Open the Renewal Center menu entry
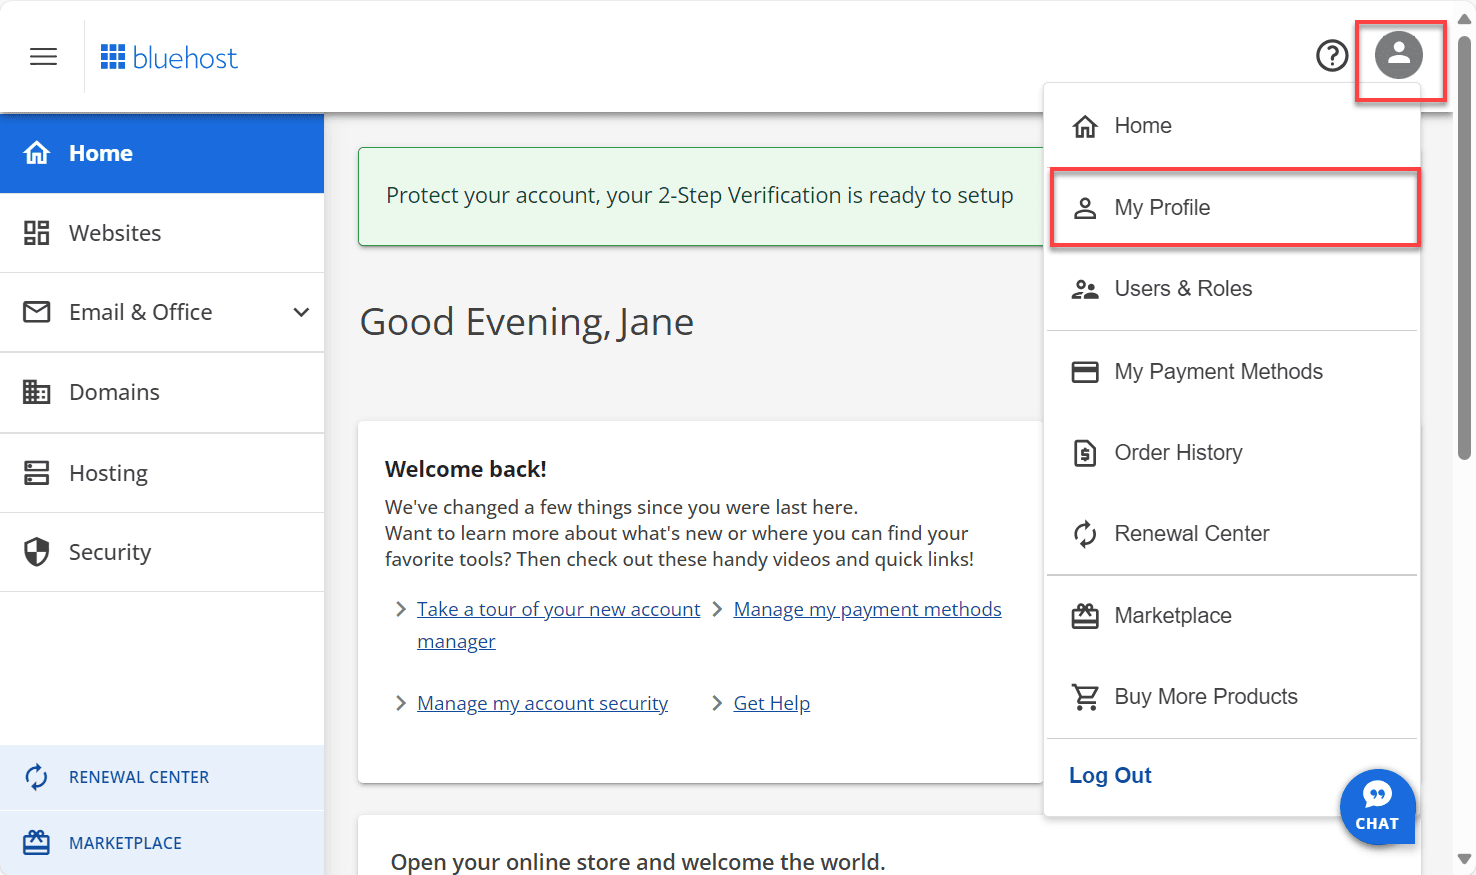Viewport: 1476px width, 875px height. point(1192,533)
